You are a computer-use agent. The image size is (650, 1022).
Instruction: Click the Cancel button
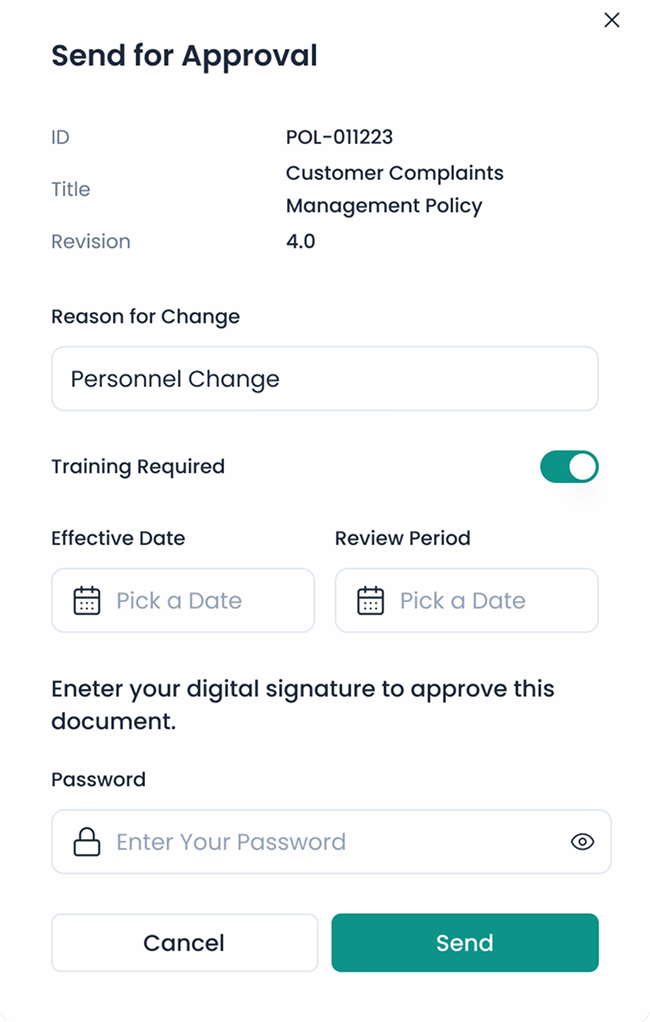pyautogui.click(x=185, y=942)
